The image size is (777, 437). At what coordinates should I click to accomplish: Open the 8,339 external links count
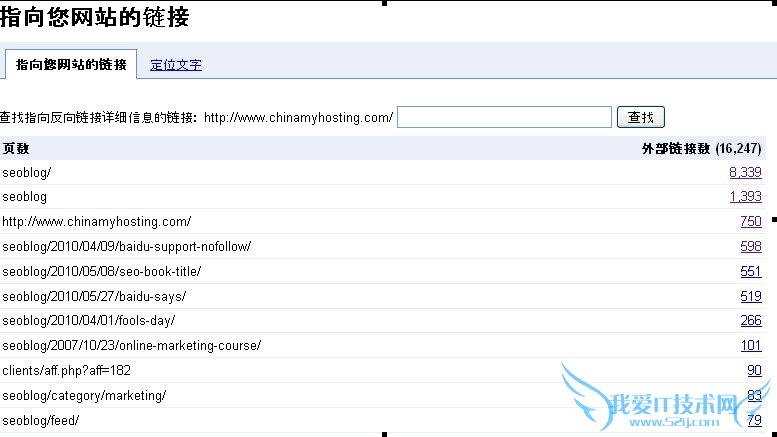(745, 172)
